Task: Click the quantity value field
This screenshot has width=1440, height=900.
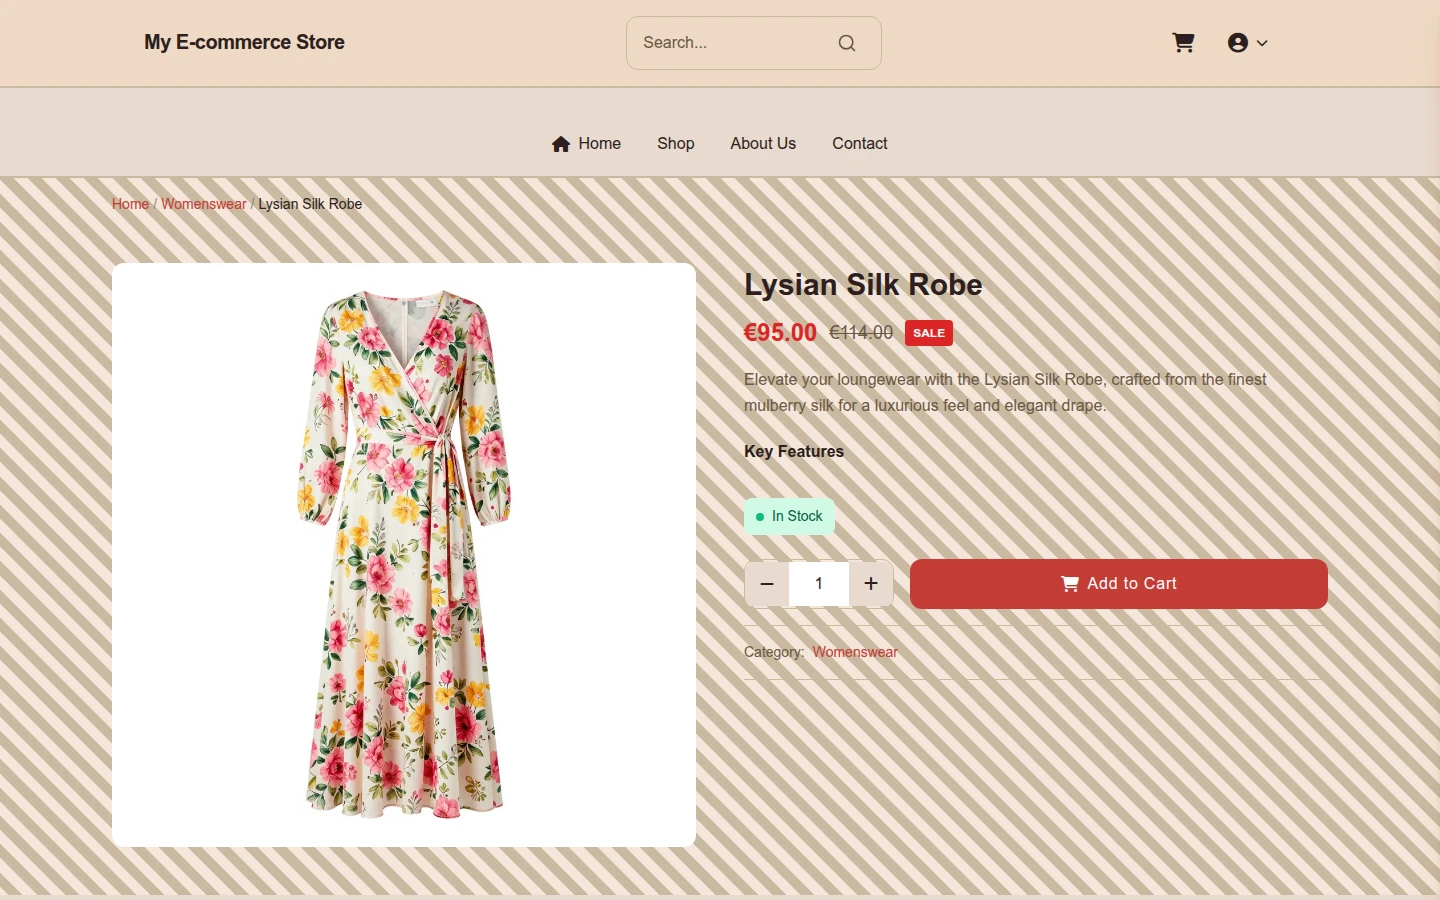Action: pos(819,584)
